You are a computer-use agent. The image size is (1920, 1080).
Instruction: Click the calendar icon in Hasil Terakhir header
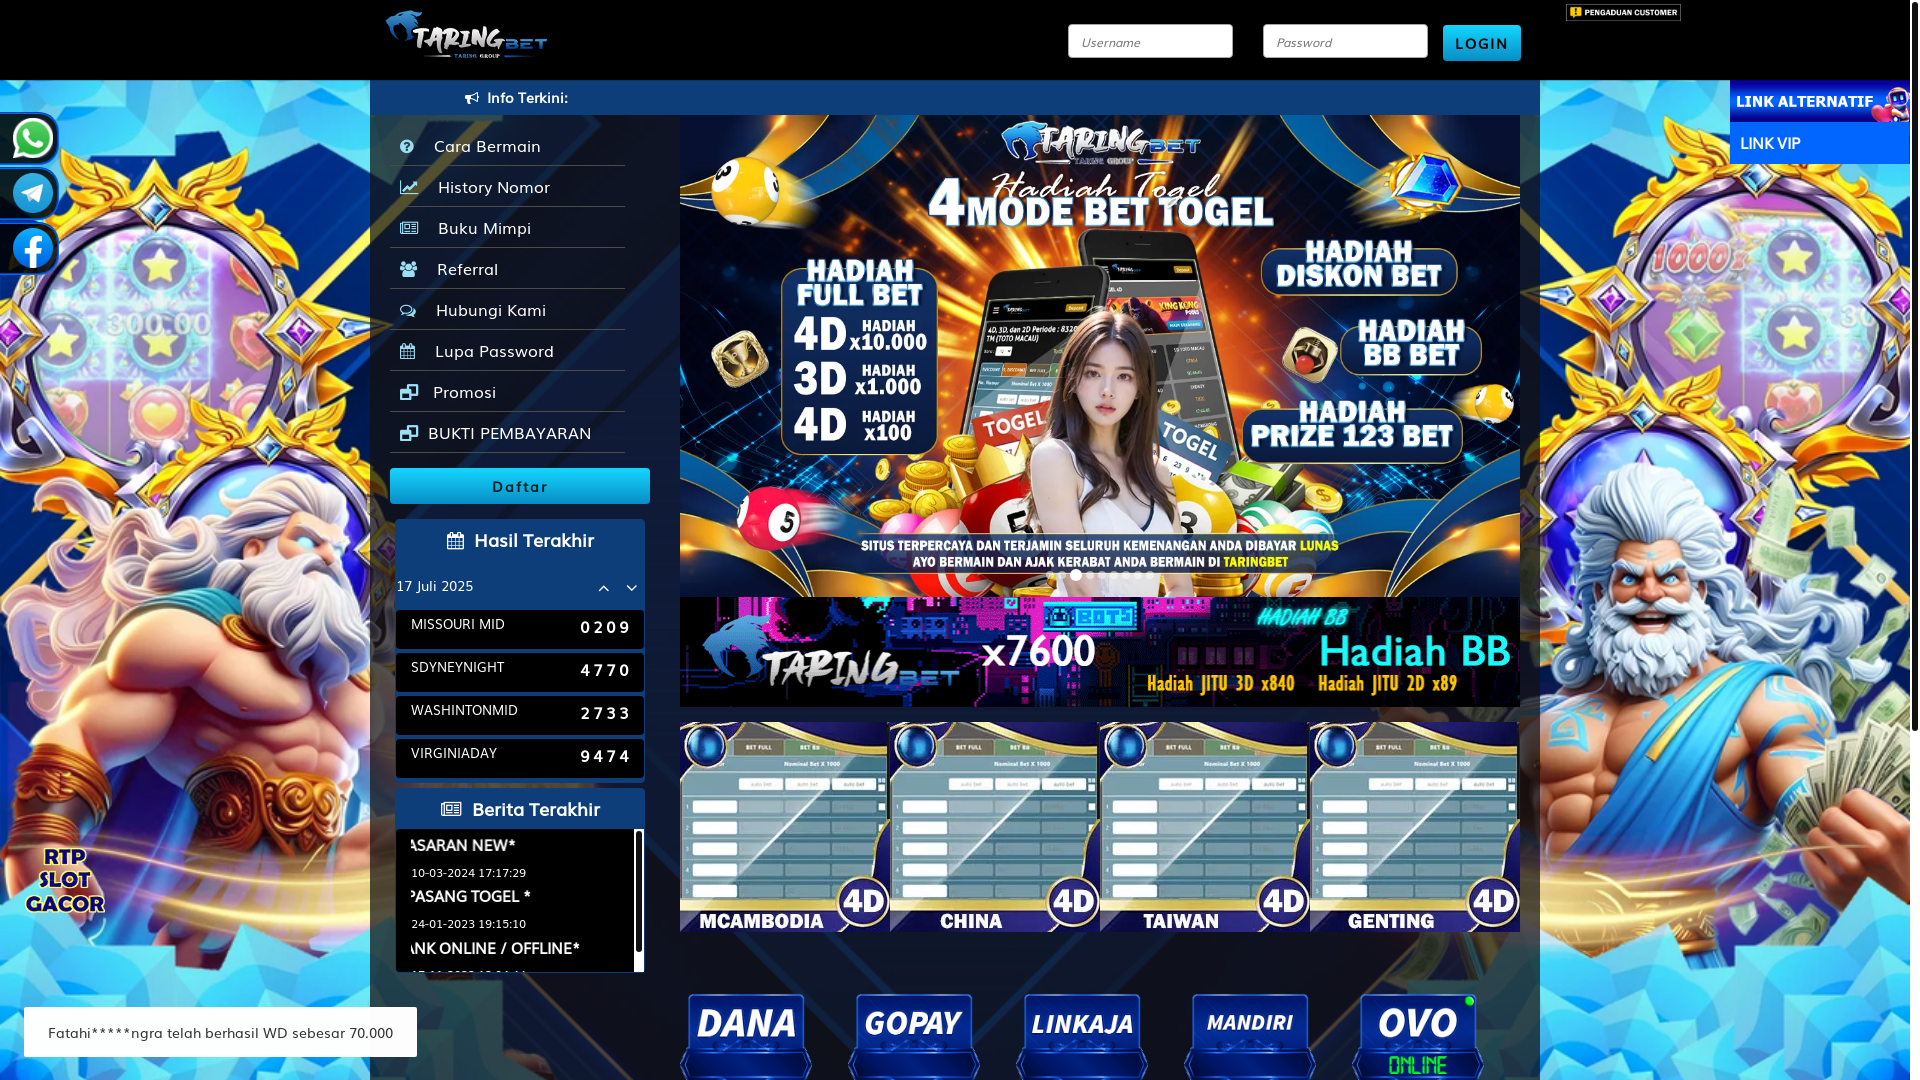coord(455,541)
